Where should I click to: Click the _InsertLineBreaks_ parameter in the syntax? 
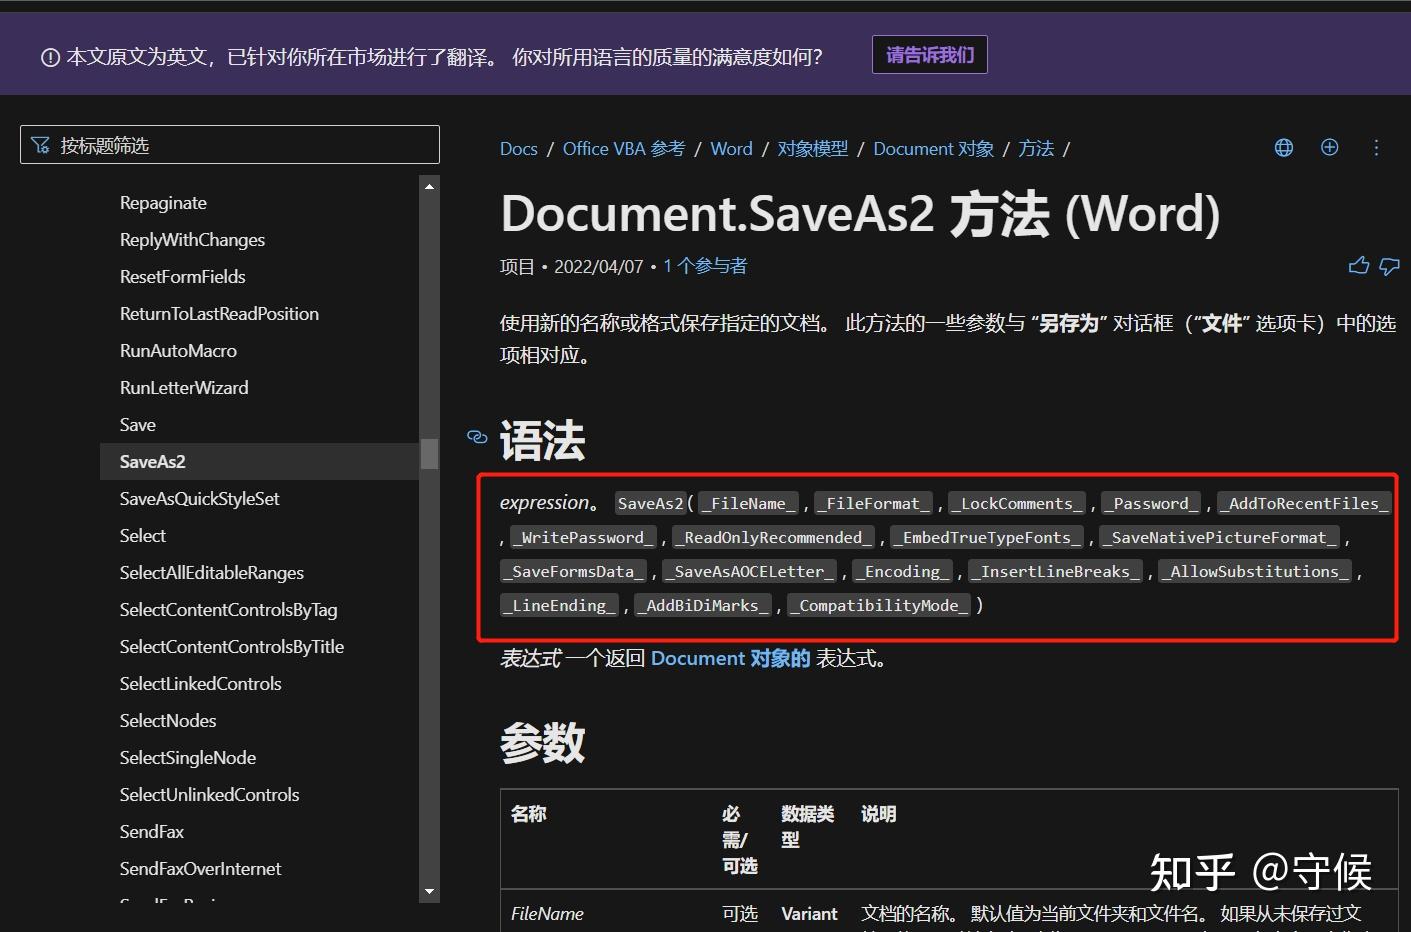pyautogui.click(x=1055, y=571)
